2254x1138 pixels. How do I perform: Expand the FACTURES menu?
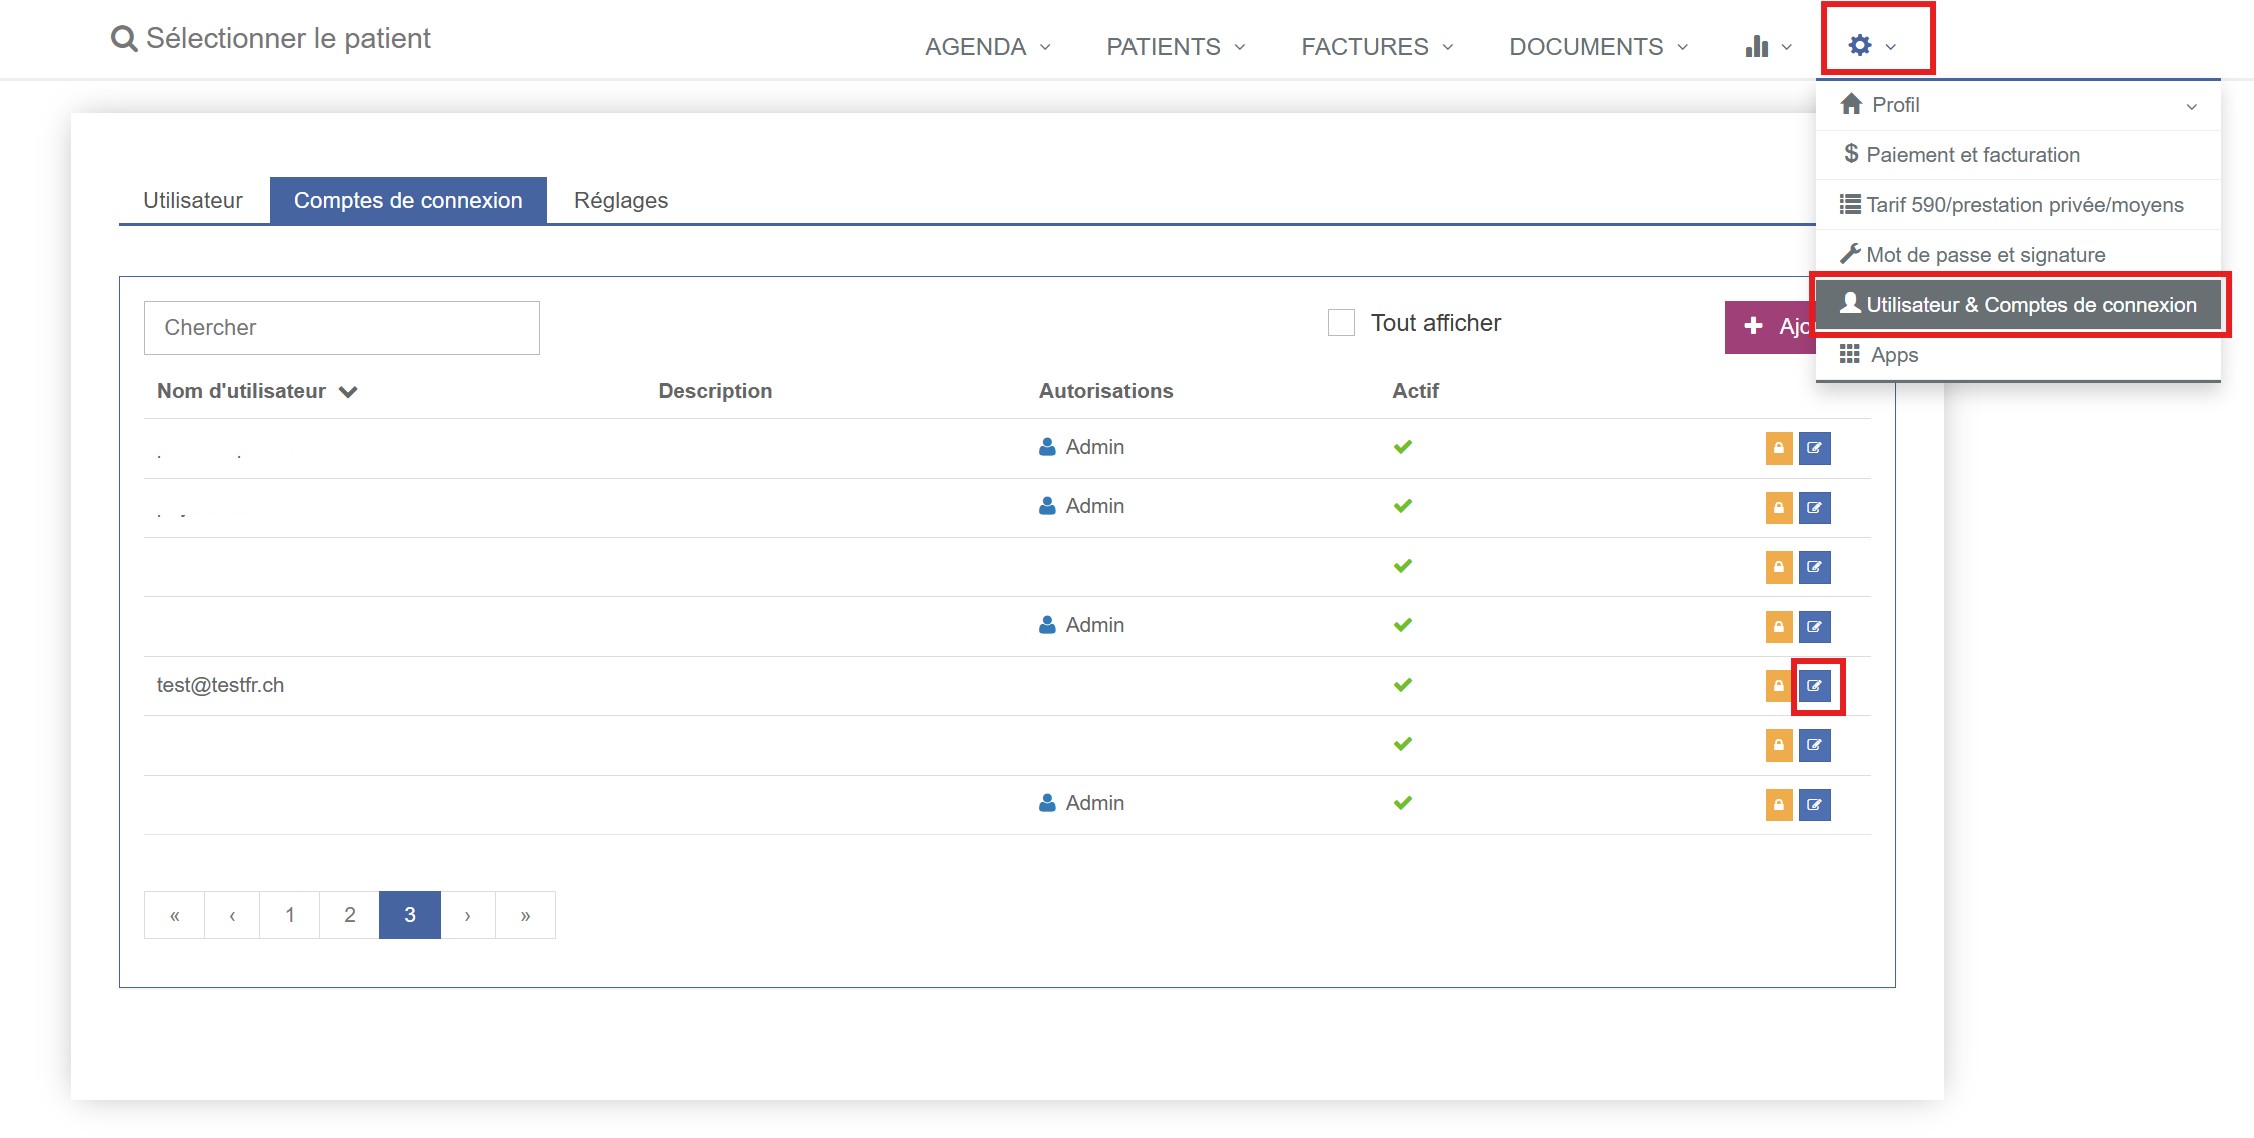[x=1377, y=47]
